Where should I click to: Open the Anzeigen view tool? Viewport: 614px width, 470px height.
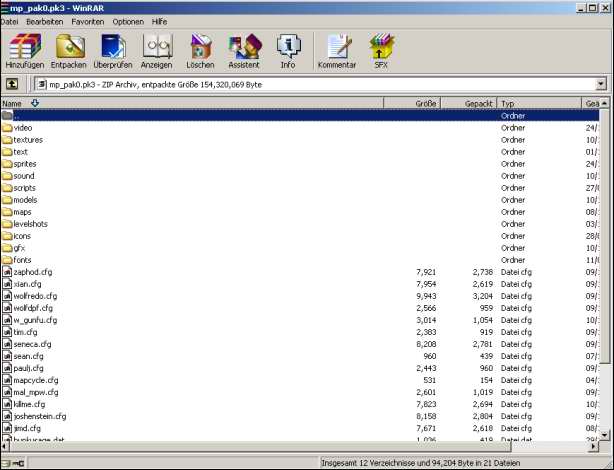tap(157, 51)
